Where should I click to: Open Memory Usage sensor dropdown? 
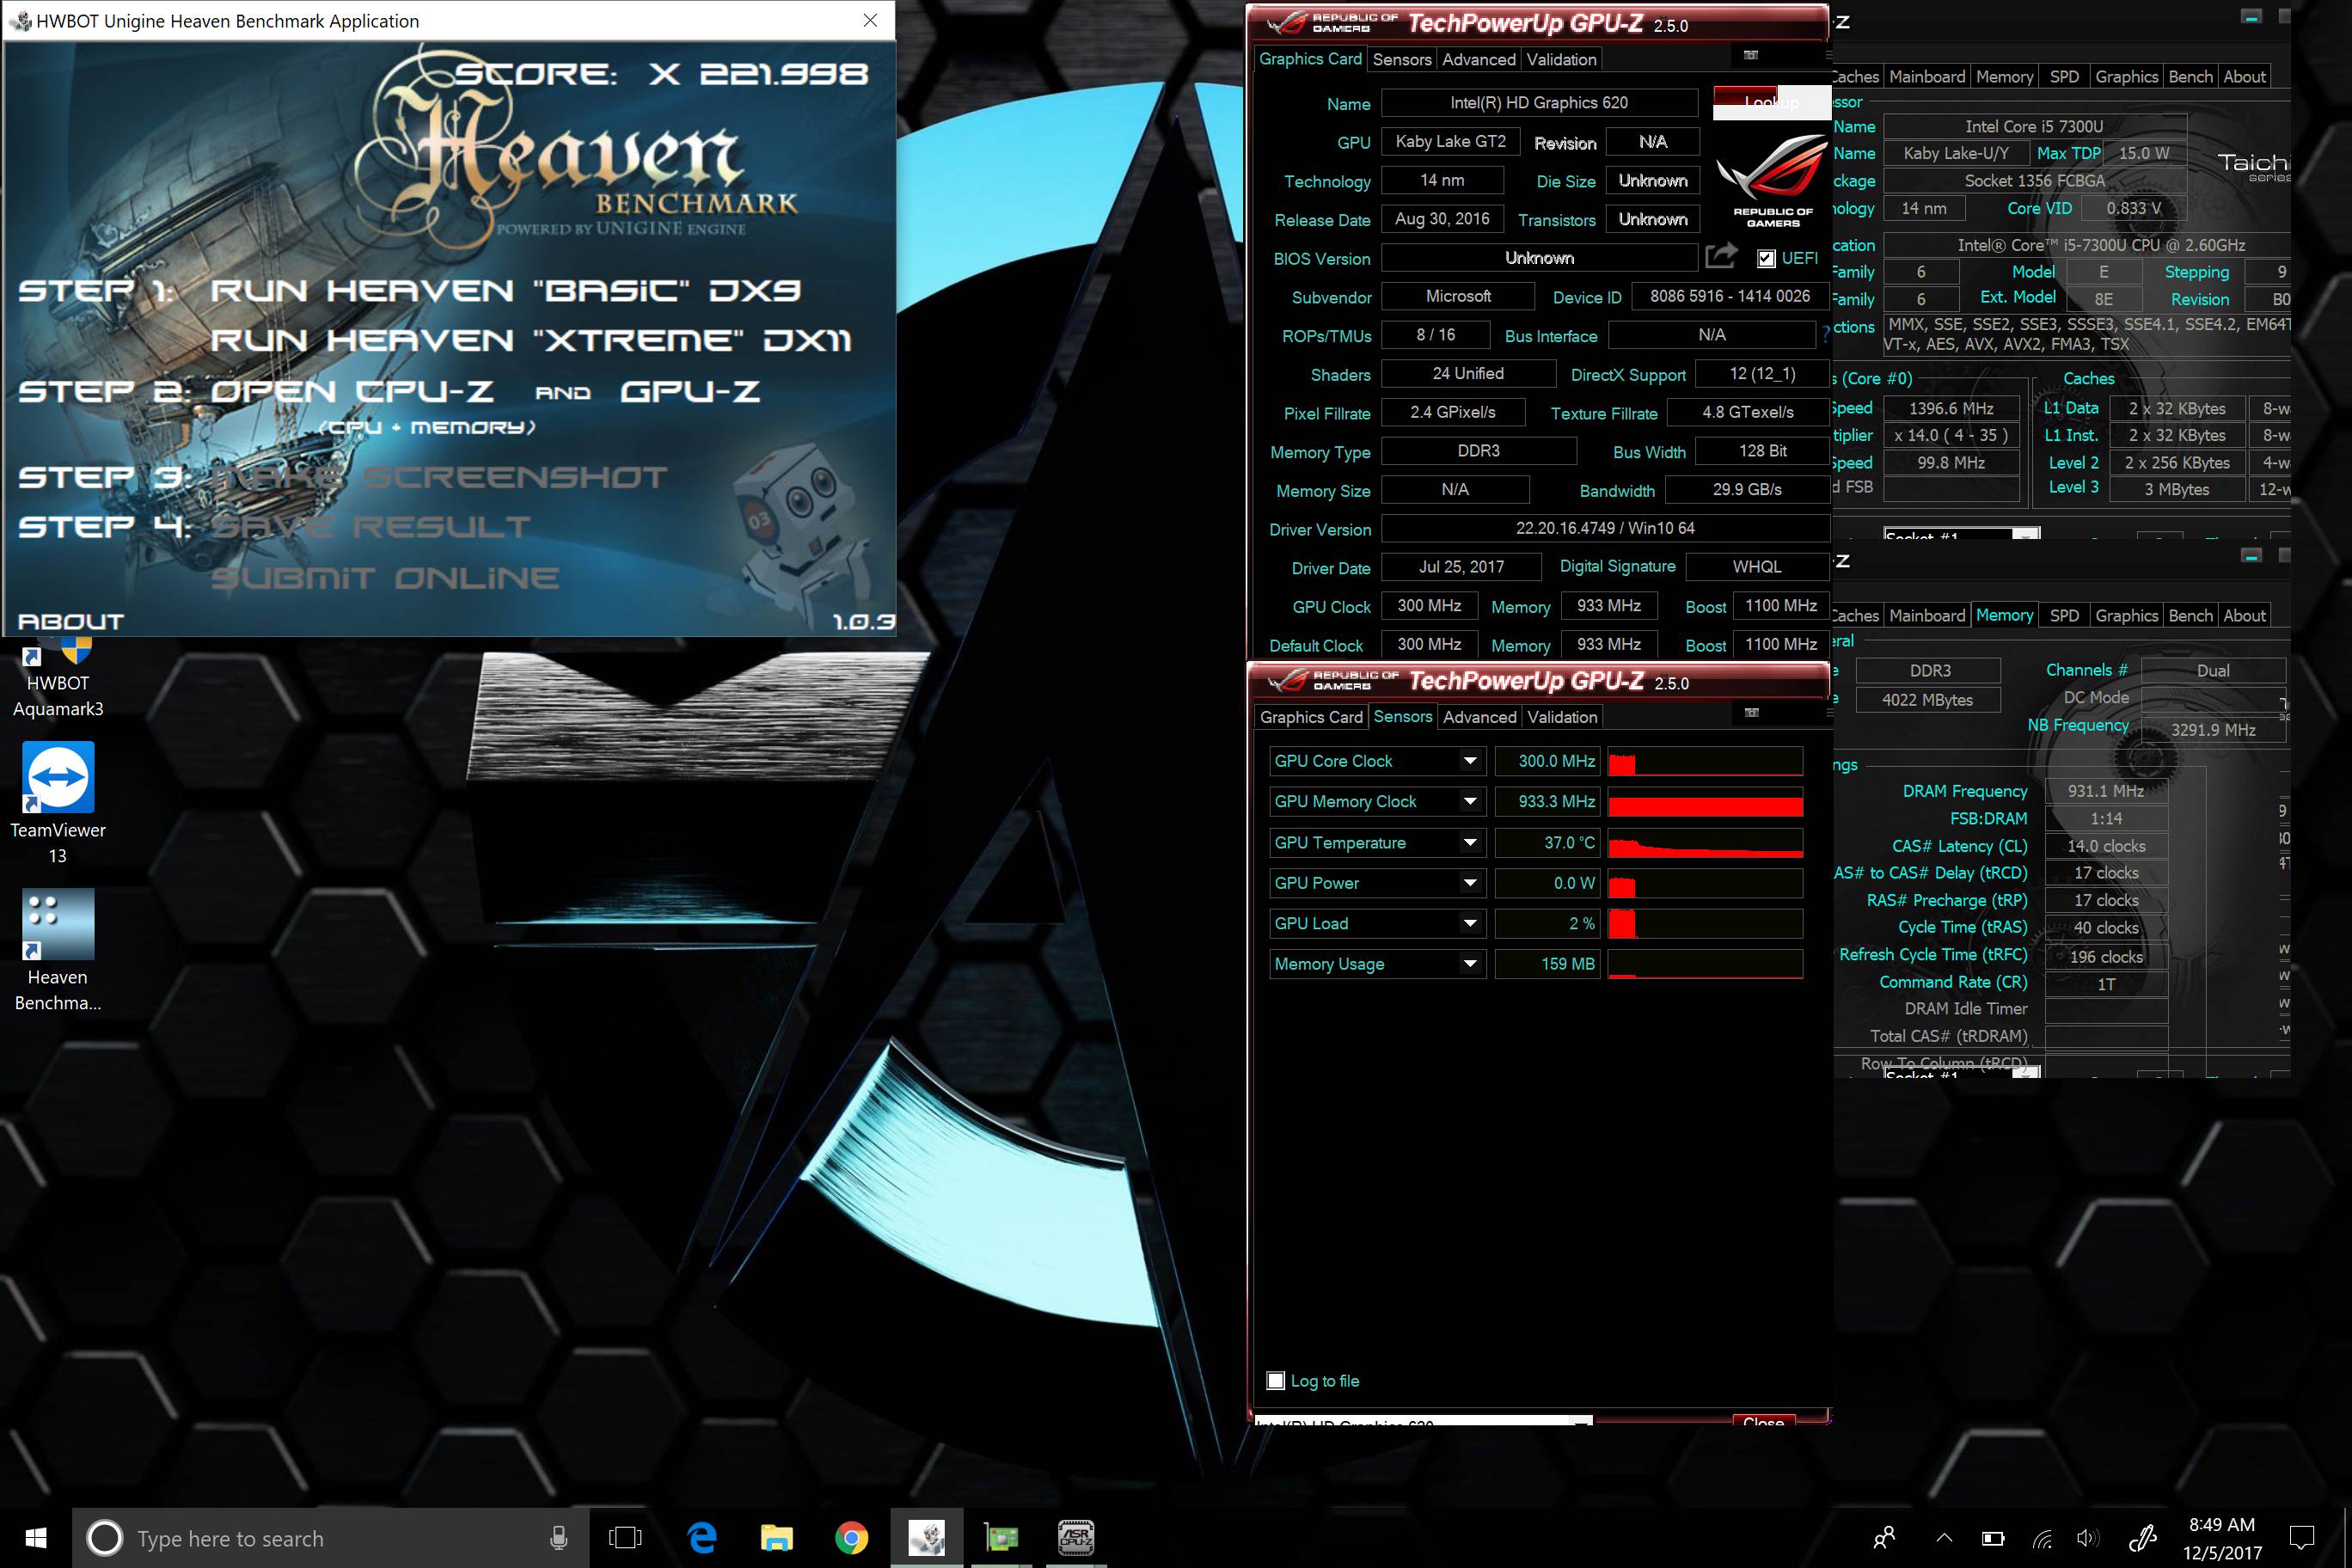coord(1470,964)
